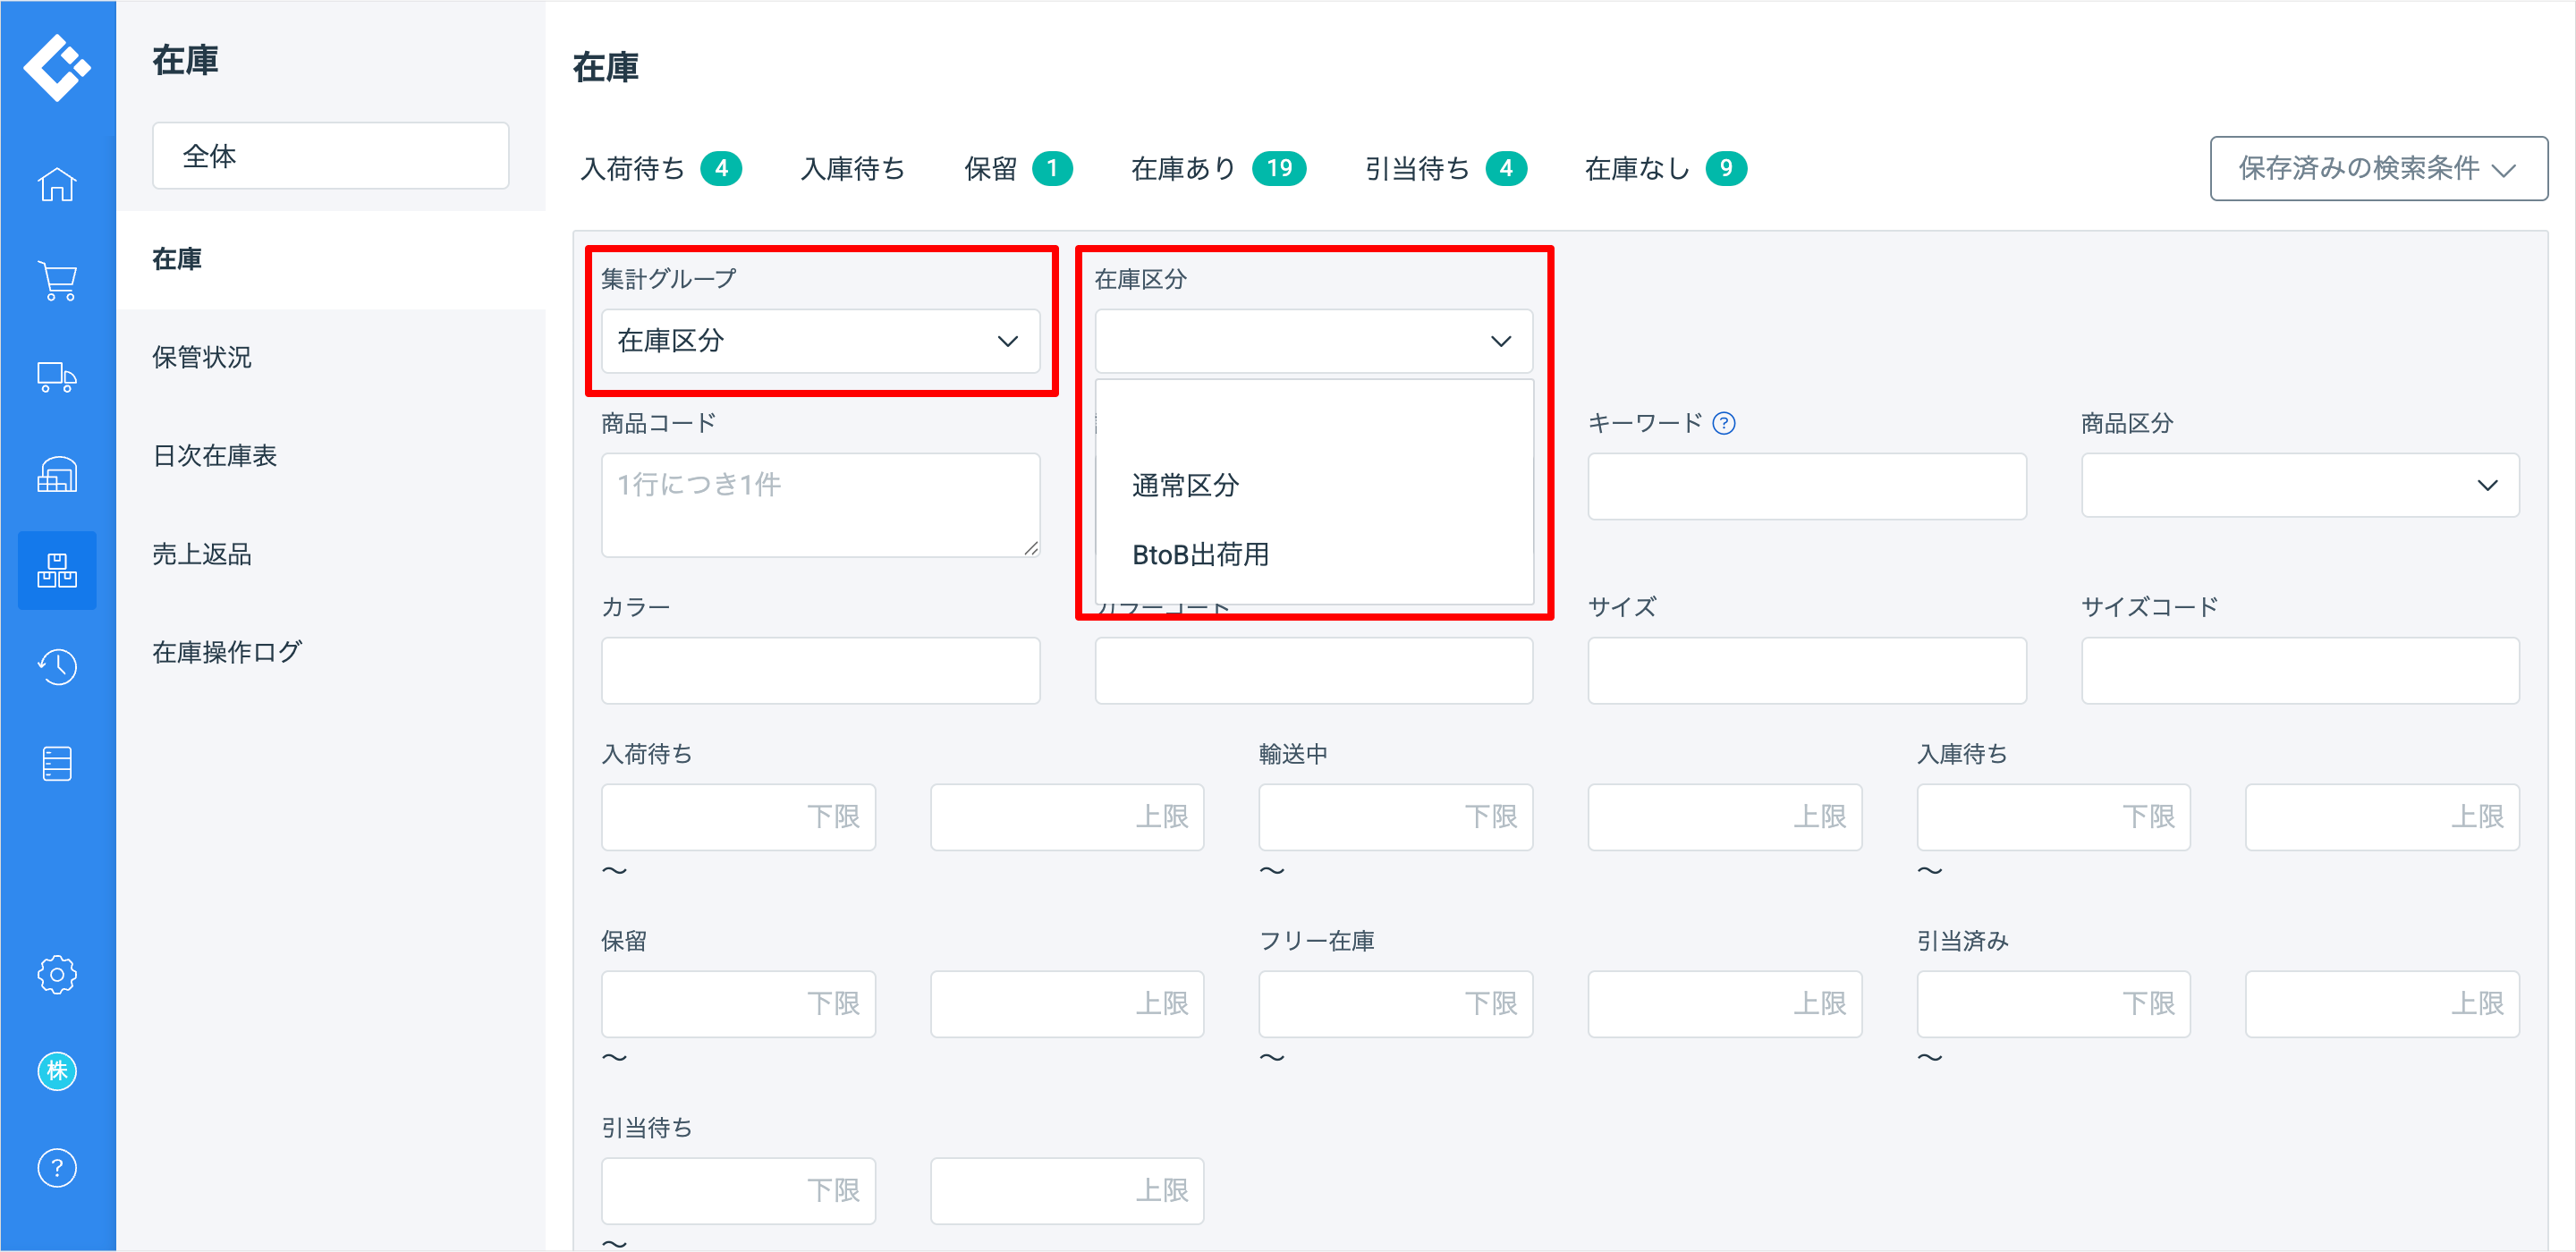2576x1252 pixels.
Task: Open the shopping cart orders icon
Action: click(57, 281)
